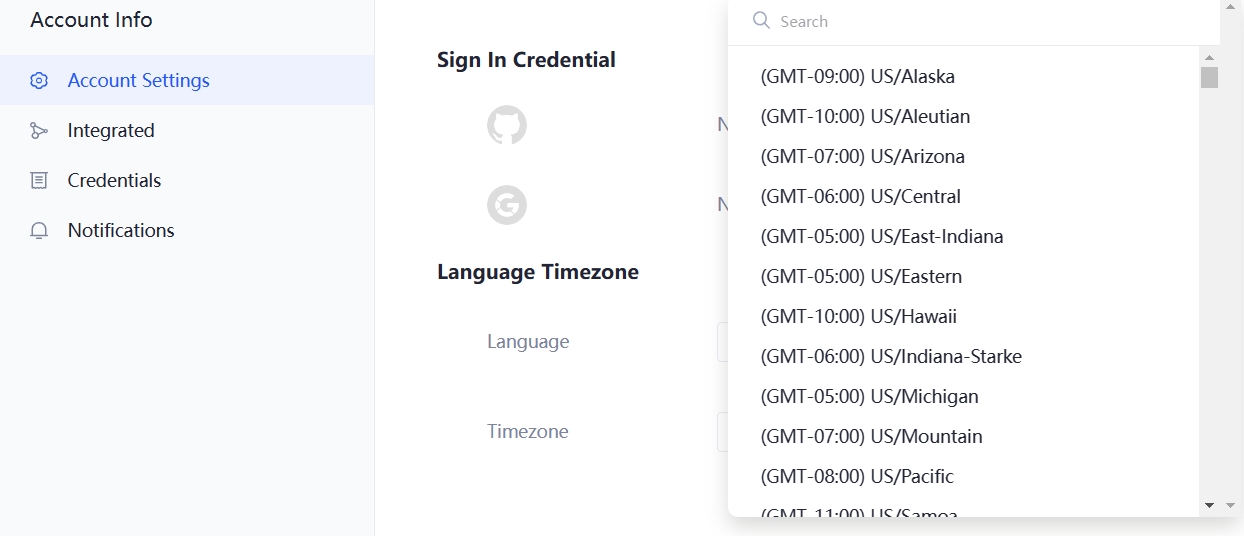Click the scrollbar up arrow
Screen dimensions: 1244x536
point(1209,58)
